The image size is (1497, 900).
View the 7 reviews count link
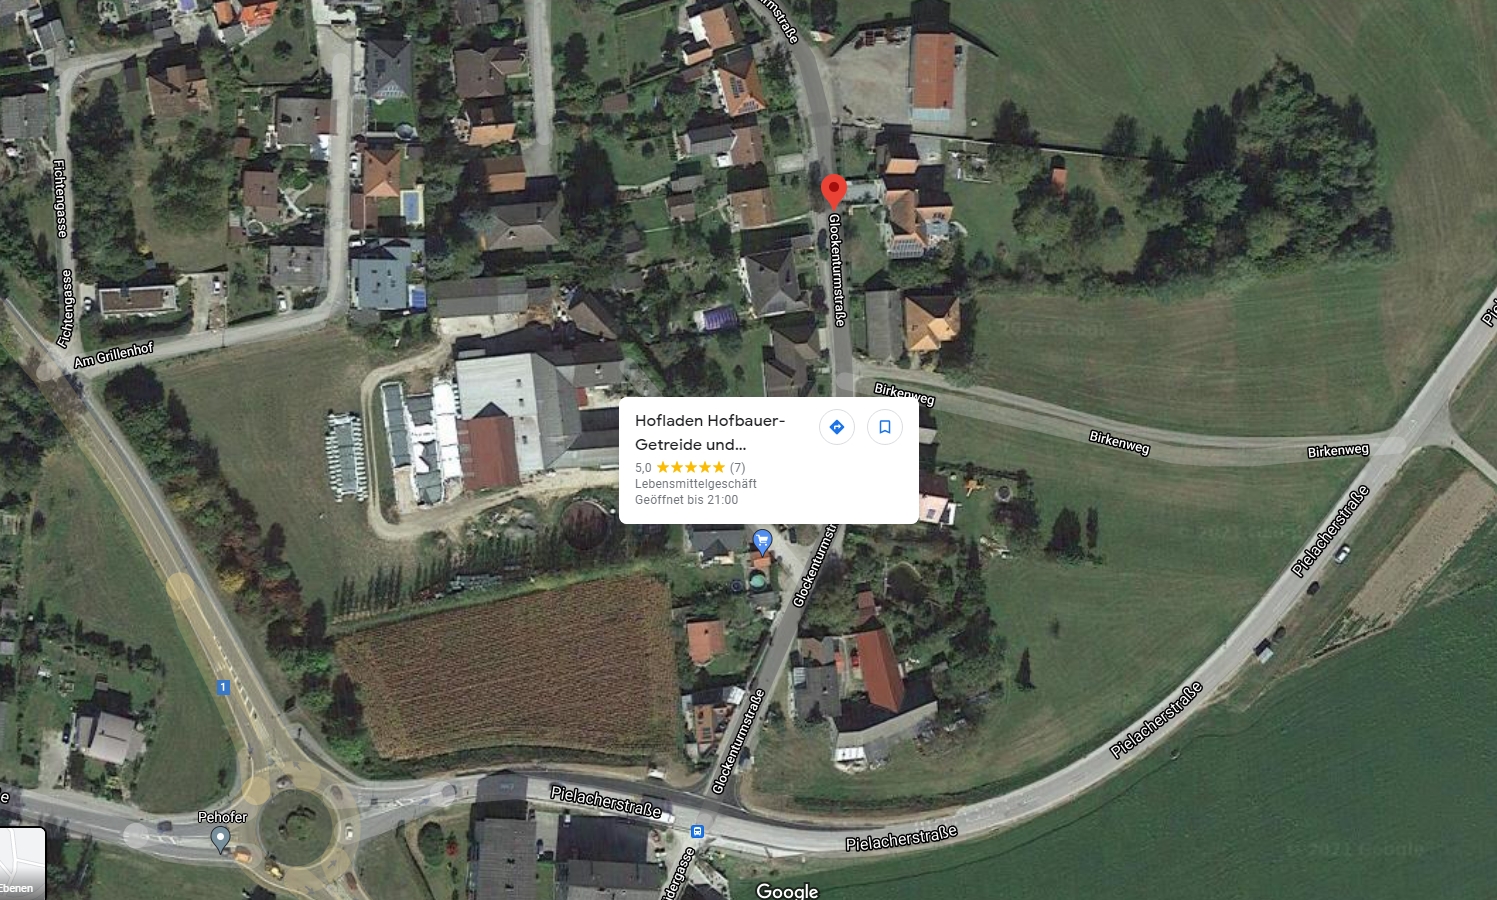click(737, 467)
